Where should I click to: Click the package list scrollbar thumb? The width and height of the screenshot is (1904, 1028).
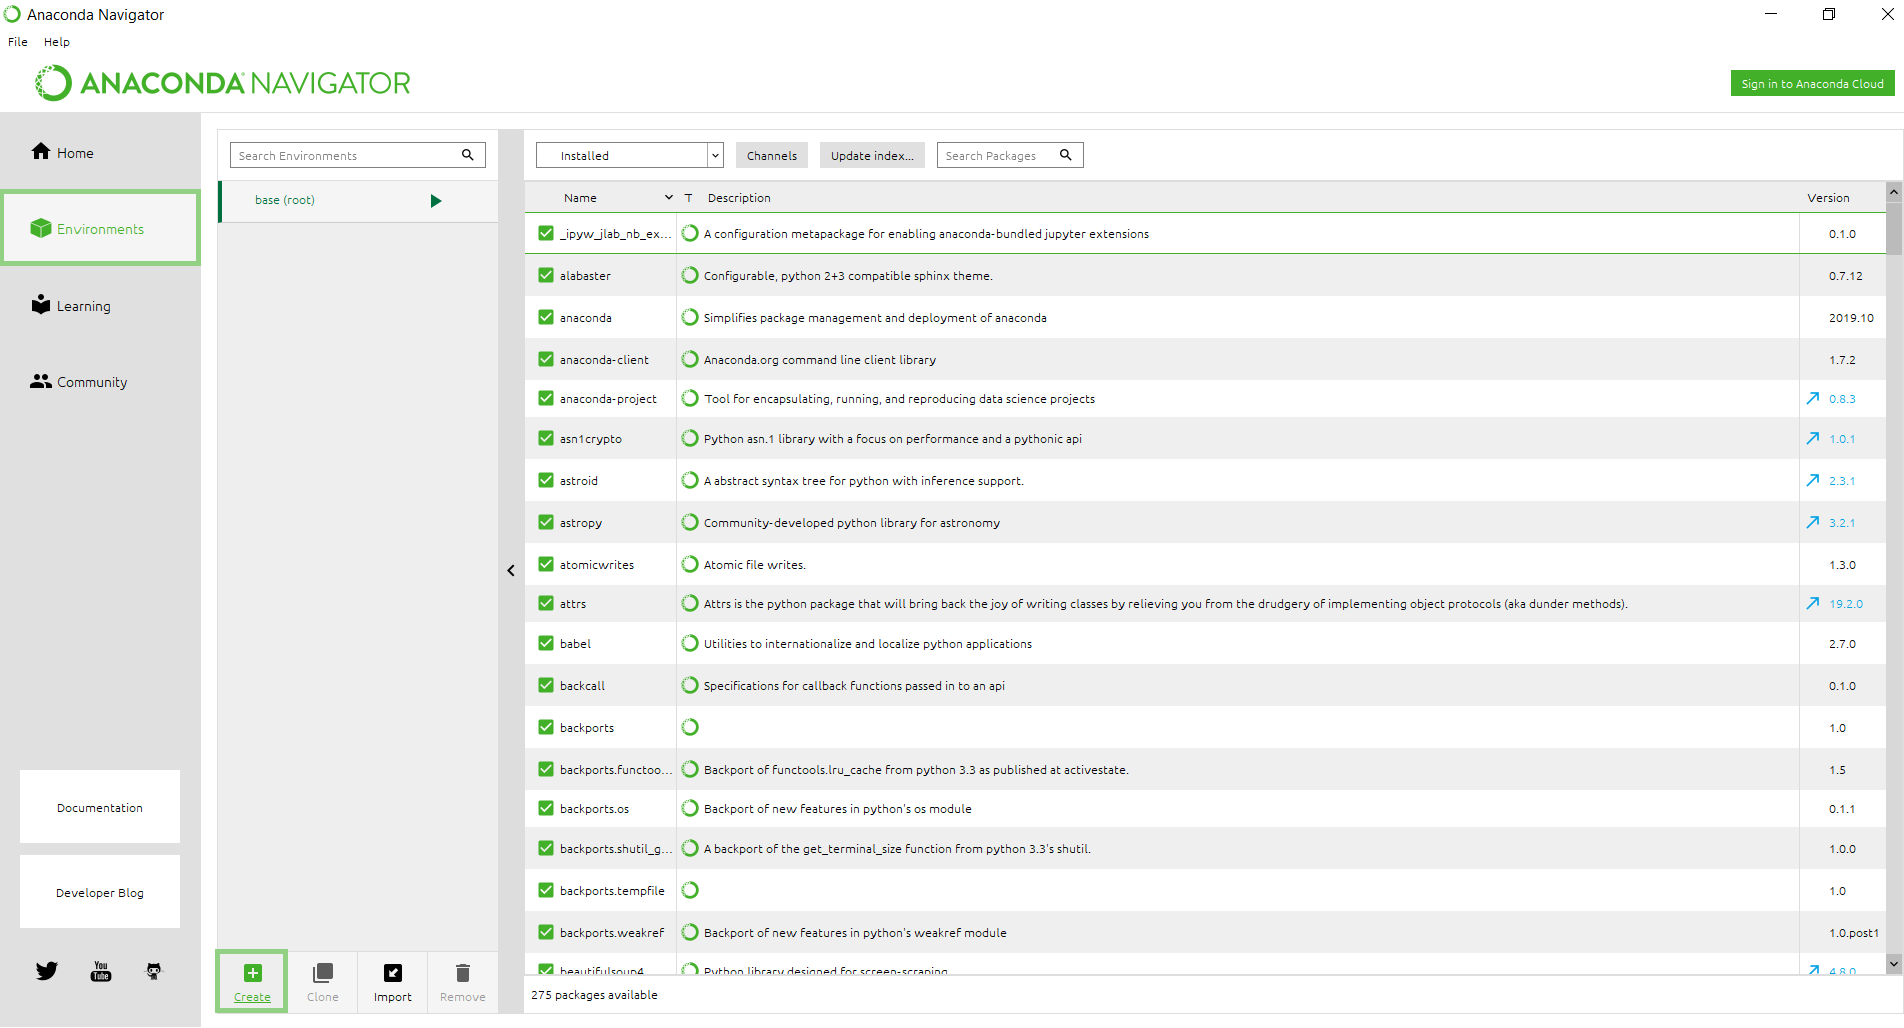click(x=1893, y=229)
